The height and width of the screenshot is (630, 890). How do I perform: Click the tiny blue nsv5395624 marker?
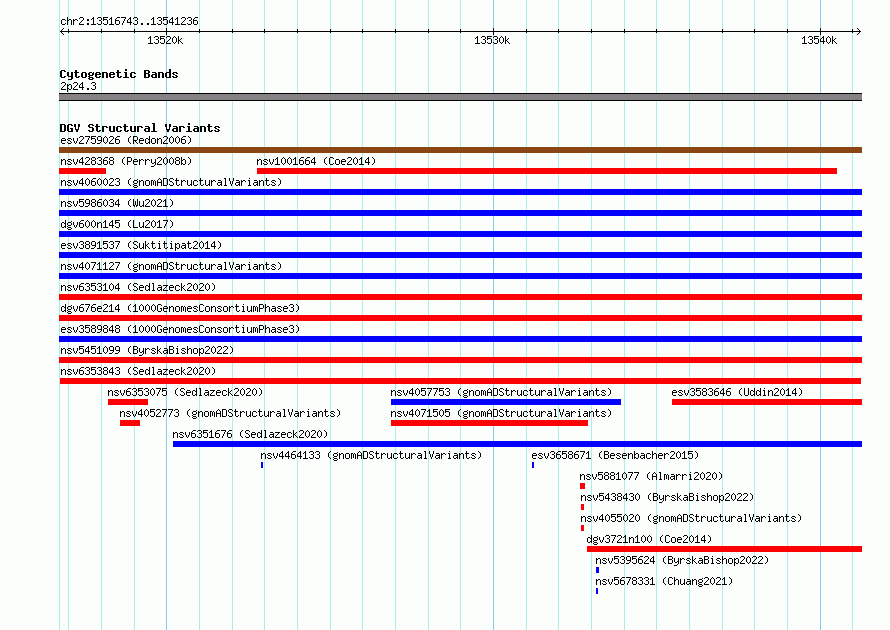[x=597, y=570]
